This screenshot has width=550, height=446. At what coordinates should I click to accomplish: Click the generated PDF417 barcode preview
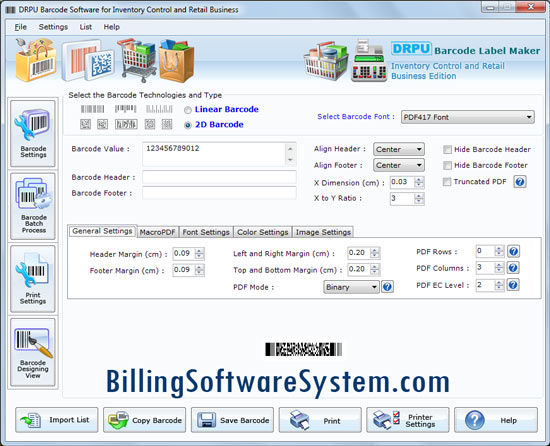(x=303, y=349)
